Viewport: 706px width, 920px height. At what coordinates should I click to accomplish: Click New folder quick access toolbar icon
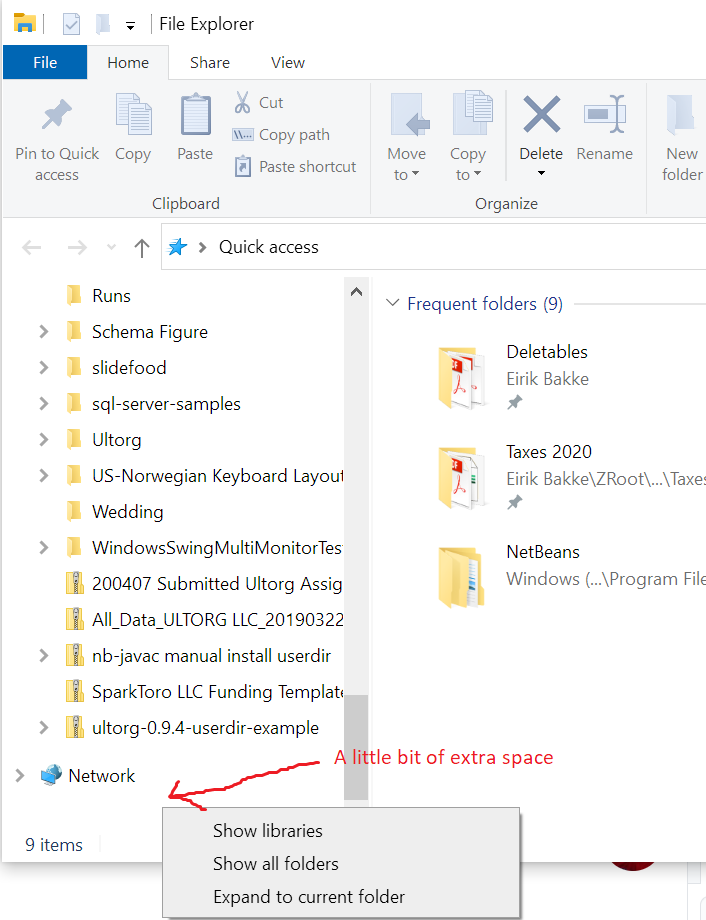coord(103,24)
